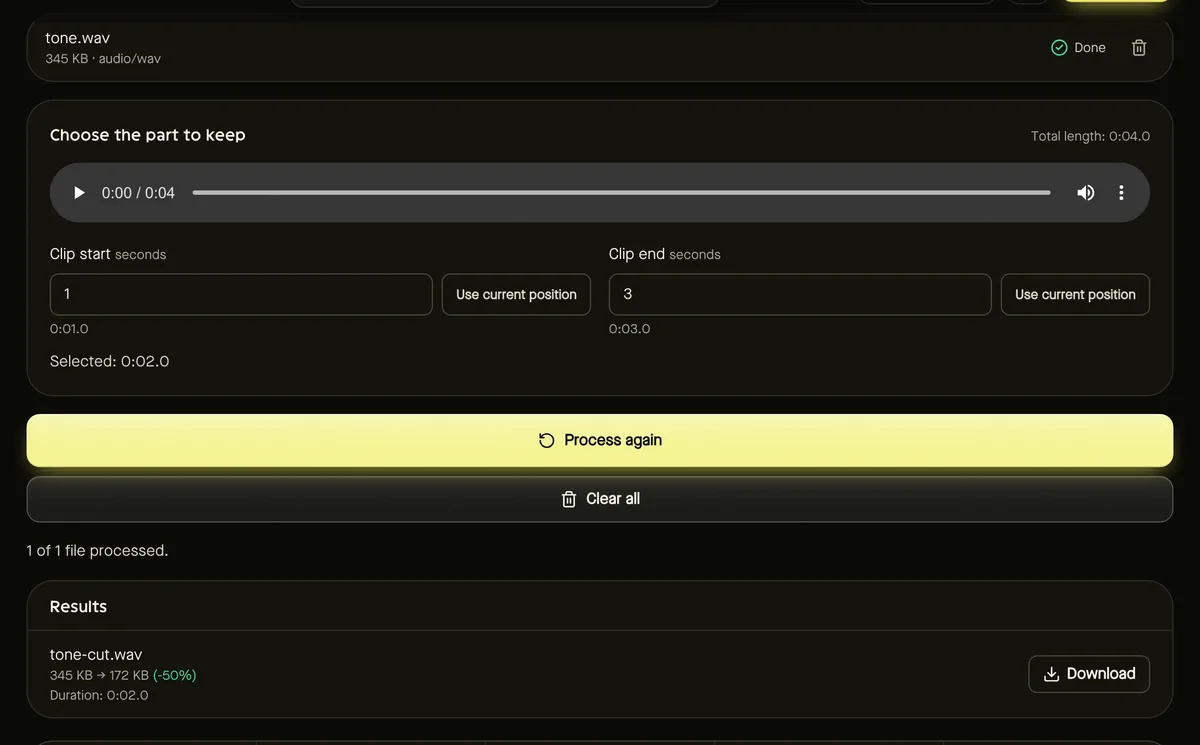The width and height of the screenshot is (1200, 745).
Task: Click the Total length: 0:04.0 label
Action: [1090, 136]
